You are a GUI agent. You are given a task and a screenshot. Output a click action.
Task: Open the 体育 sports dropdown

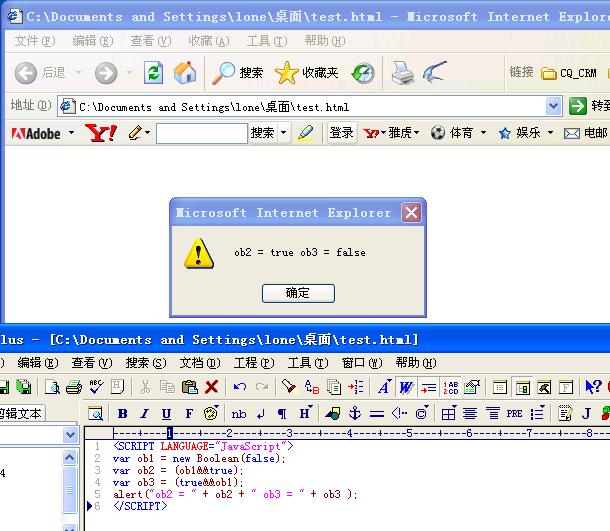458,133
